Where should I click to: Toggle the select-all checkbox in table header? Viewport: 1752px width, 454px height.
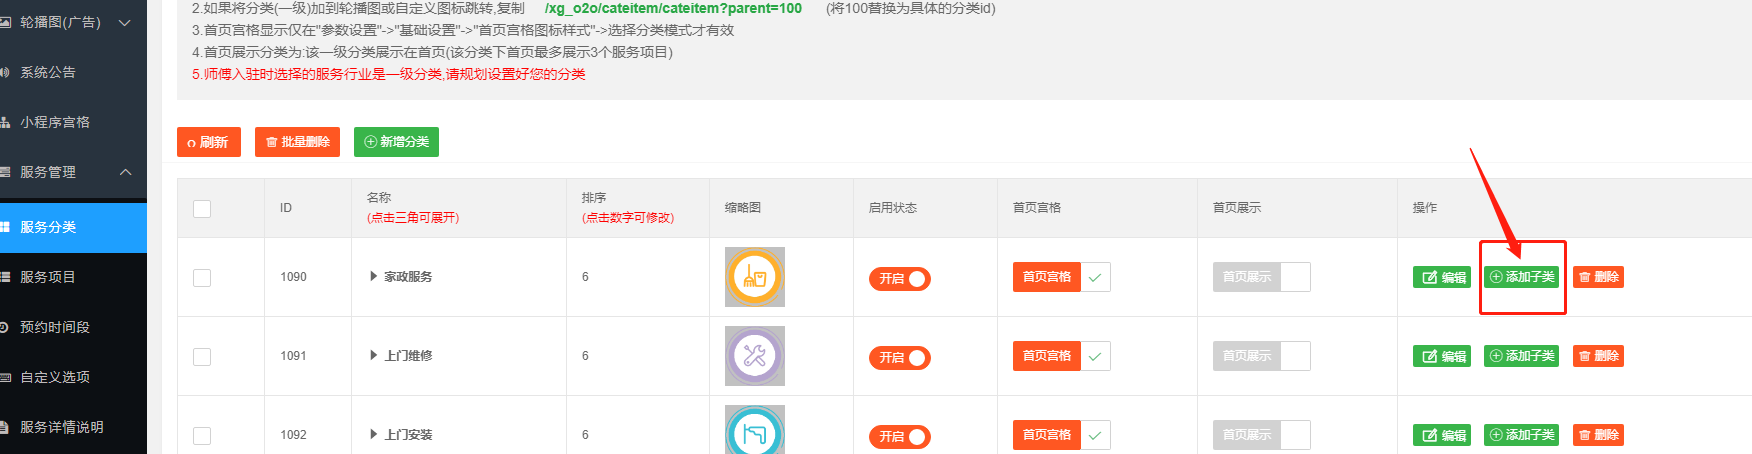(202, 208)
